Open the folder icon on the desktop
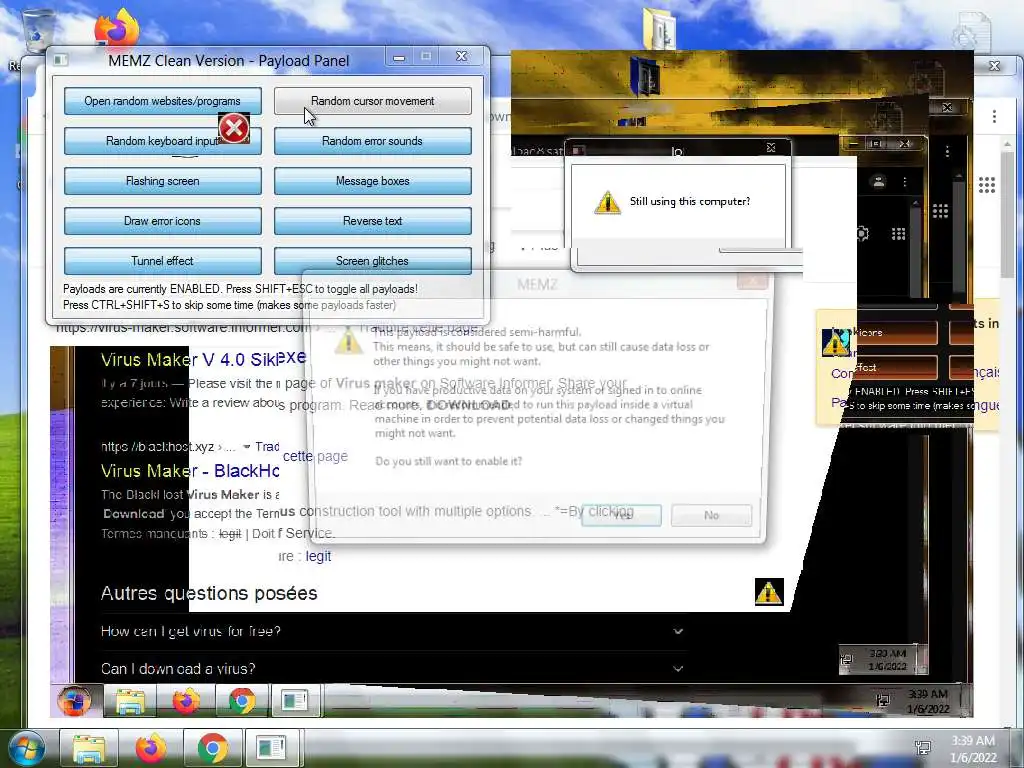1024x768 pixels. pos(660,27)
